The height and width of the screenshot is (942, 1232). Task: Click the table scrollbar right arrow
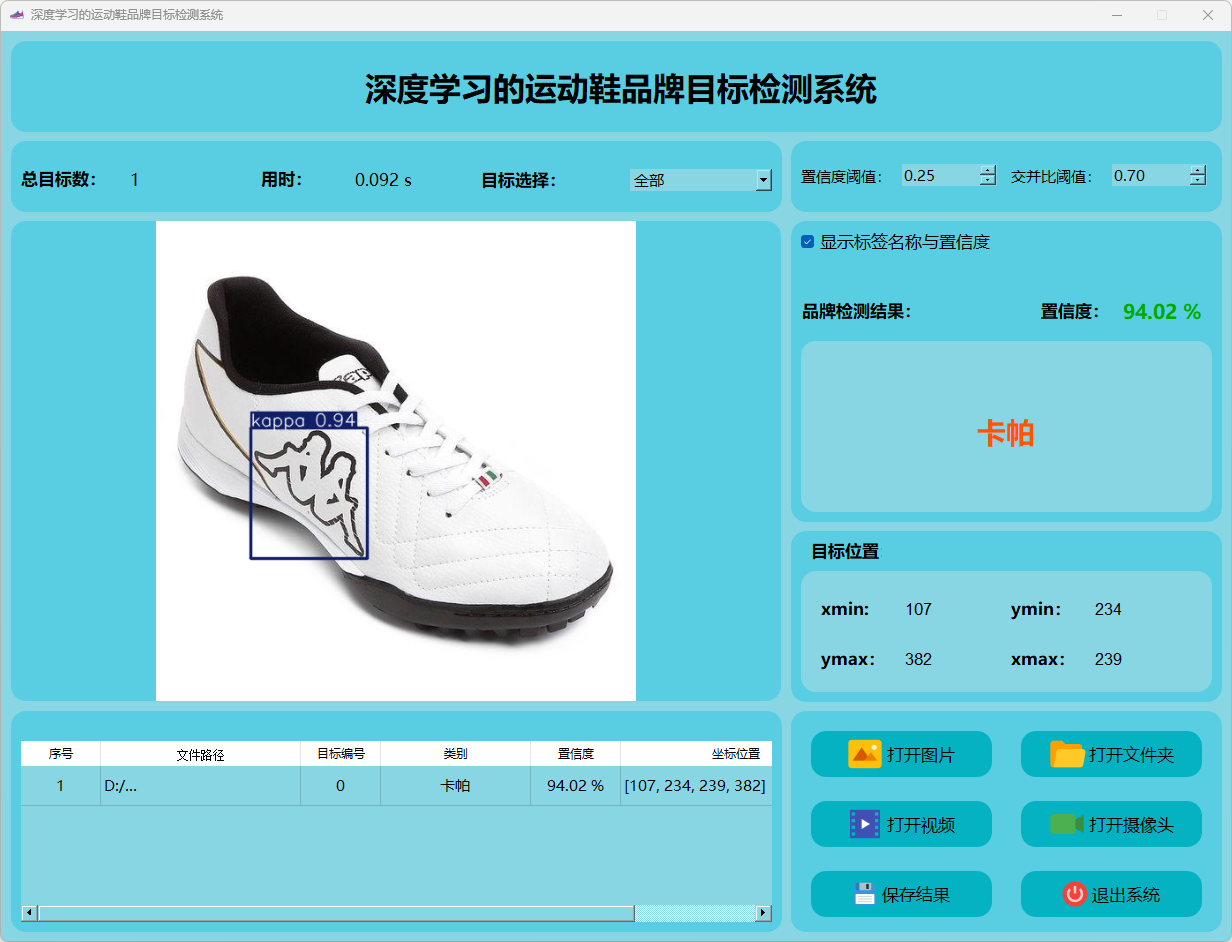click(x=763, y=913)
